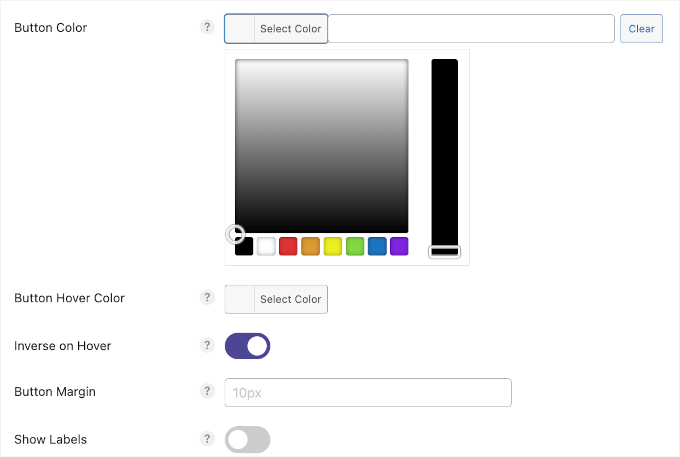Choose the orange palette swatch
The image size is (680, 457).
click(310, 246)
